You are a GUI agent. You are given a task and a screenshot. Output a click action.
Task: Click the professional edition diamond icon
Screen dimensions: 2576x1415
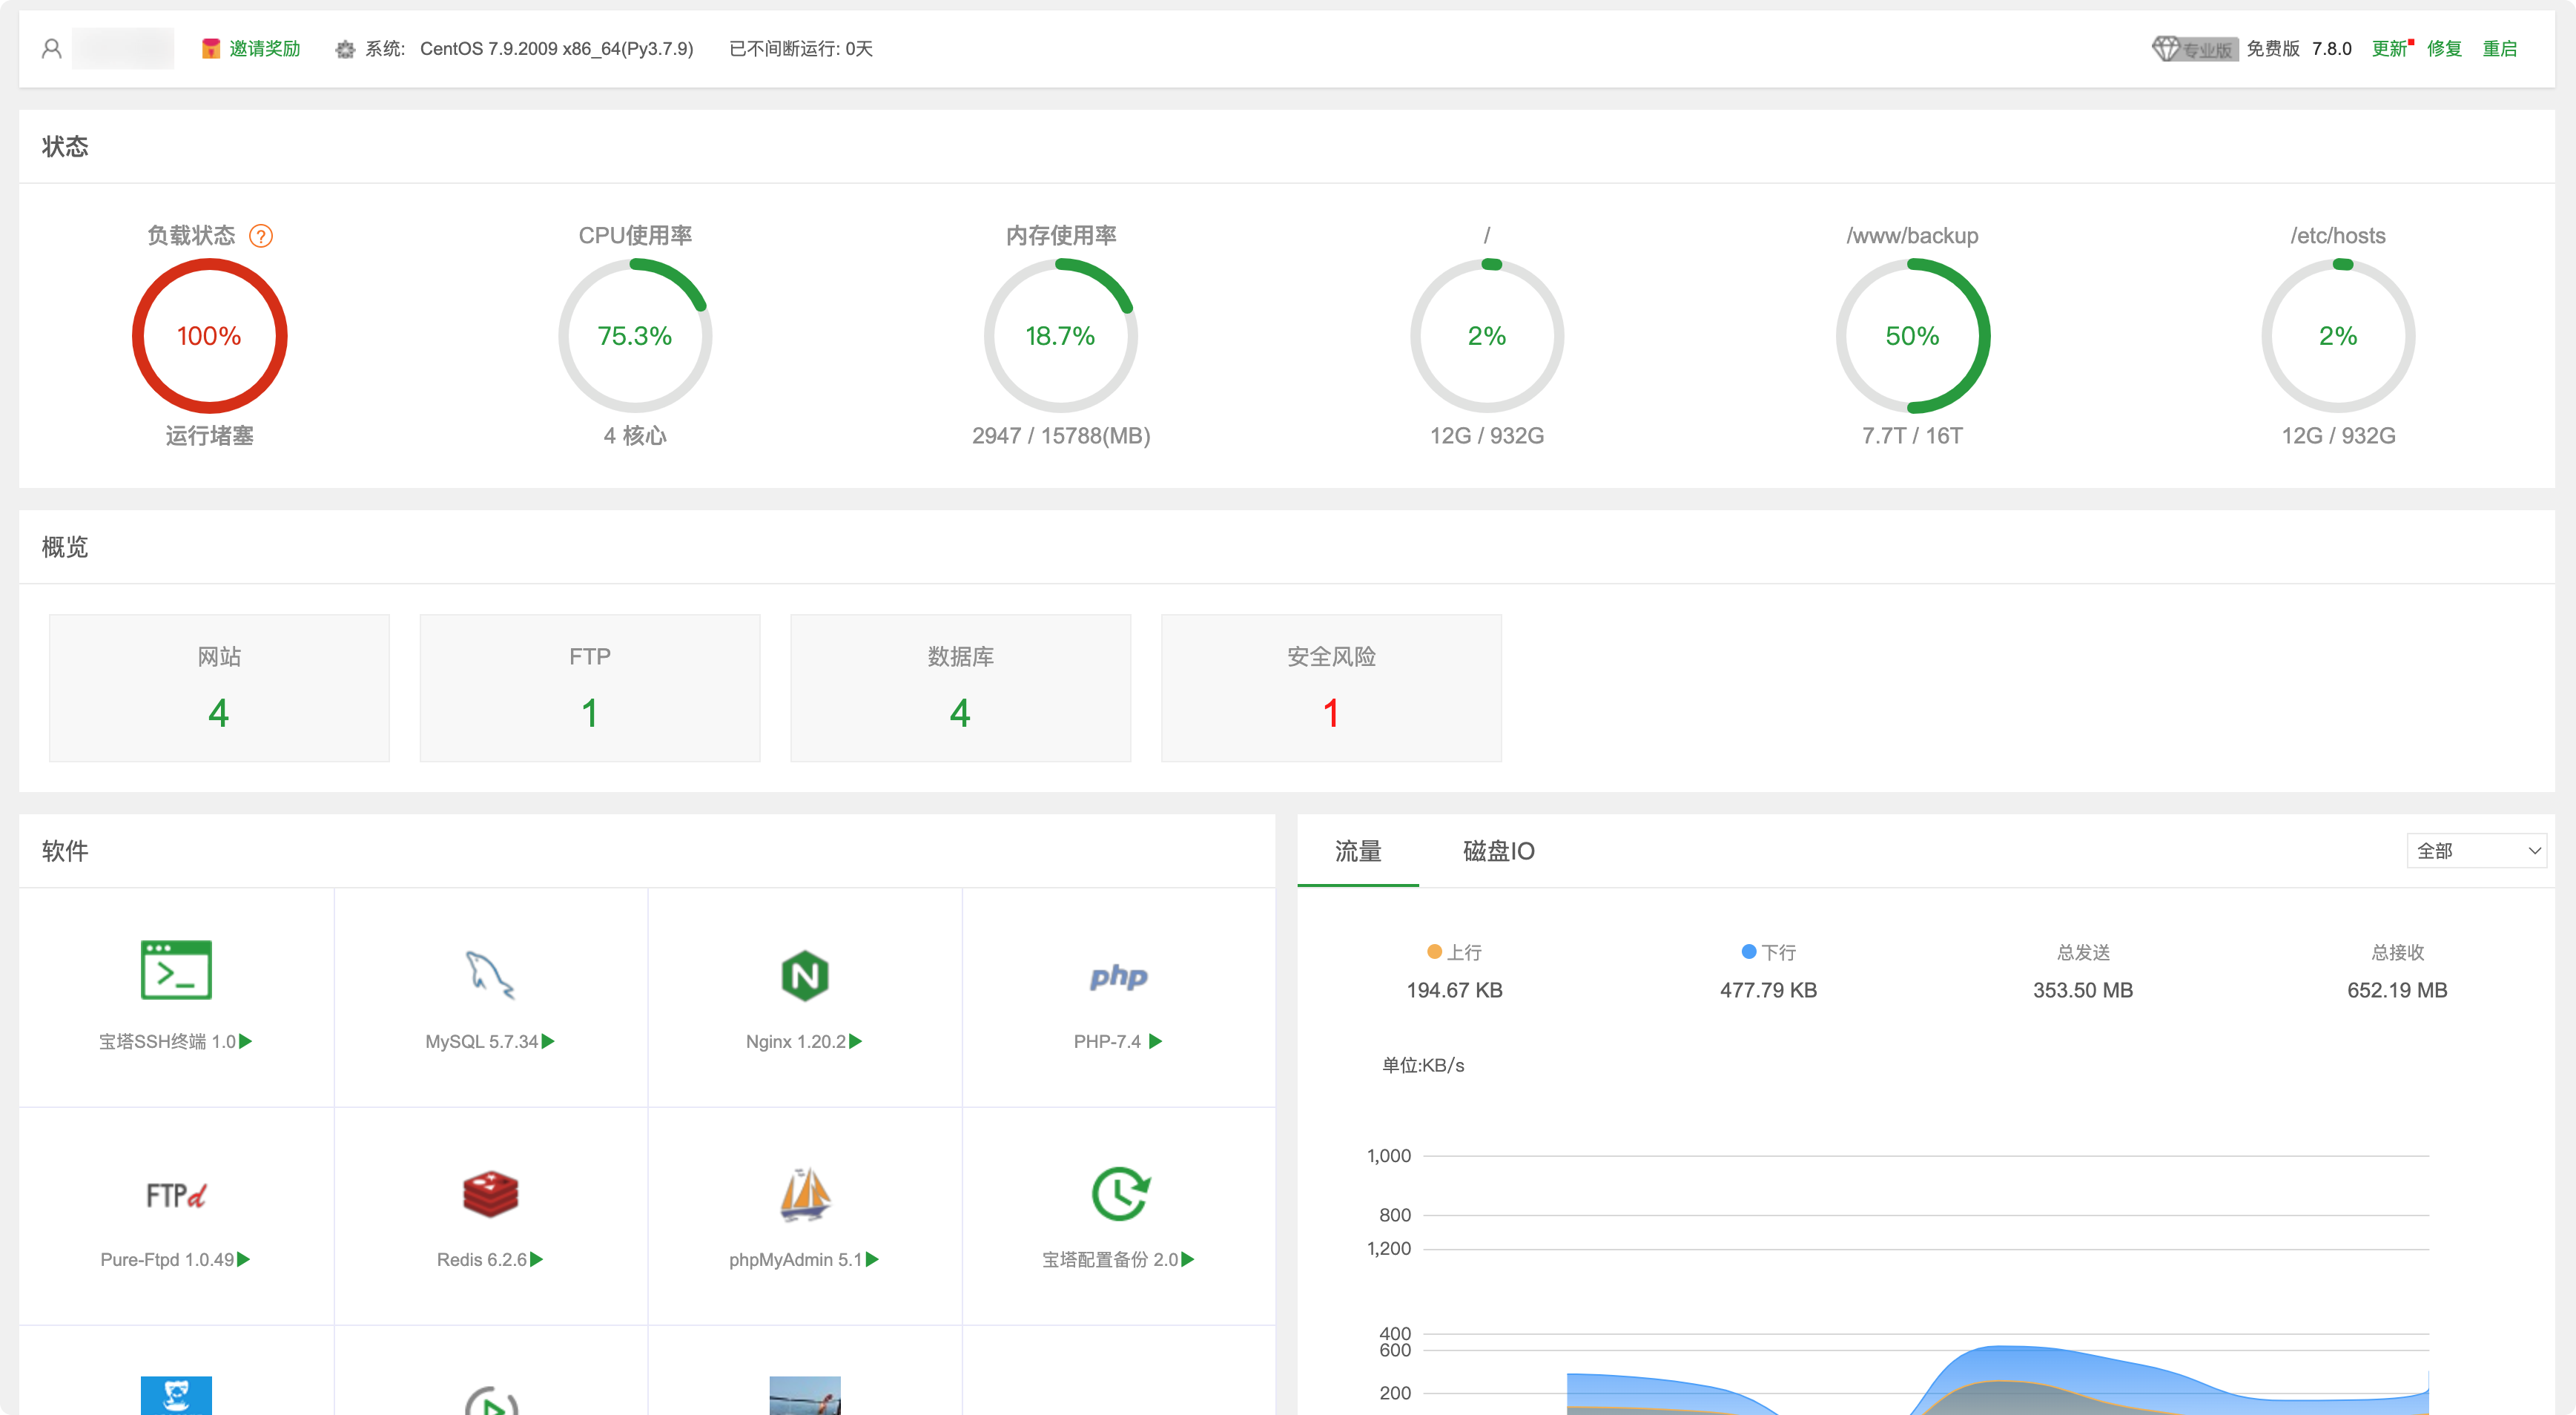coord(2166,48)
